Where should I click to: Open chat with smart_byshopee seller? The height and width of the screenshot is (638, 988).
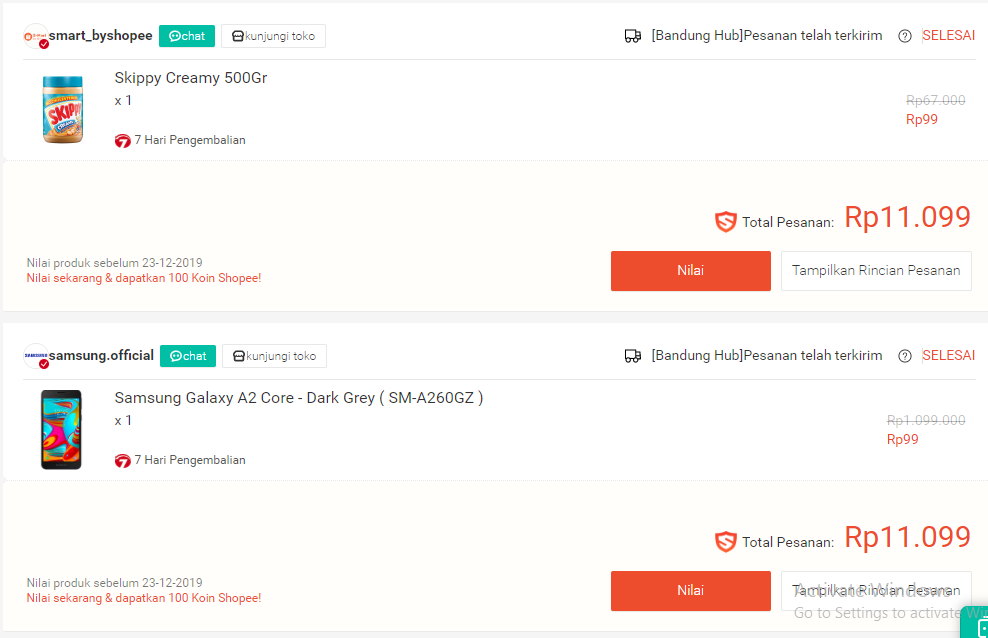[x=187, y=36]
